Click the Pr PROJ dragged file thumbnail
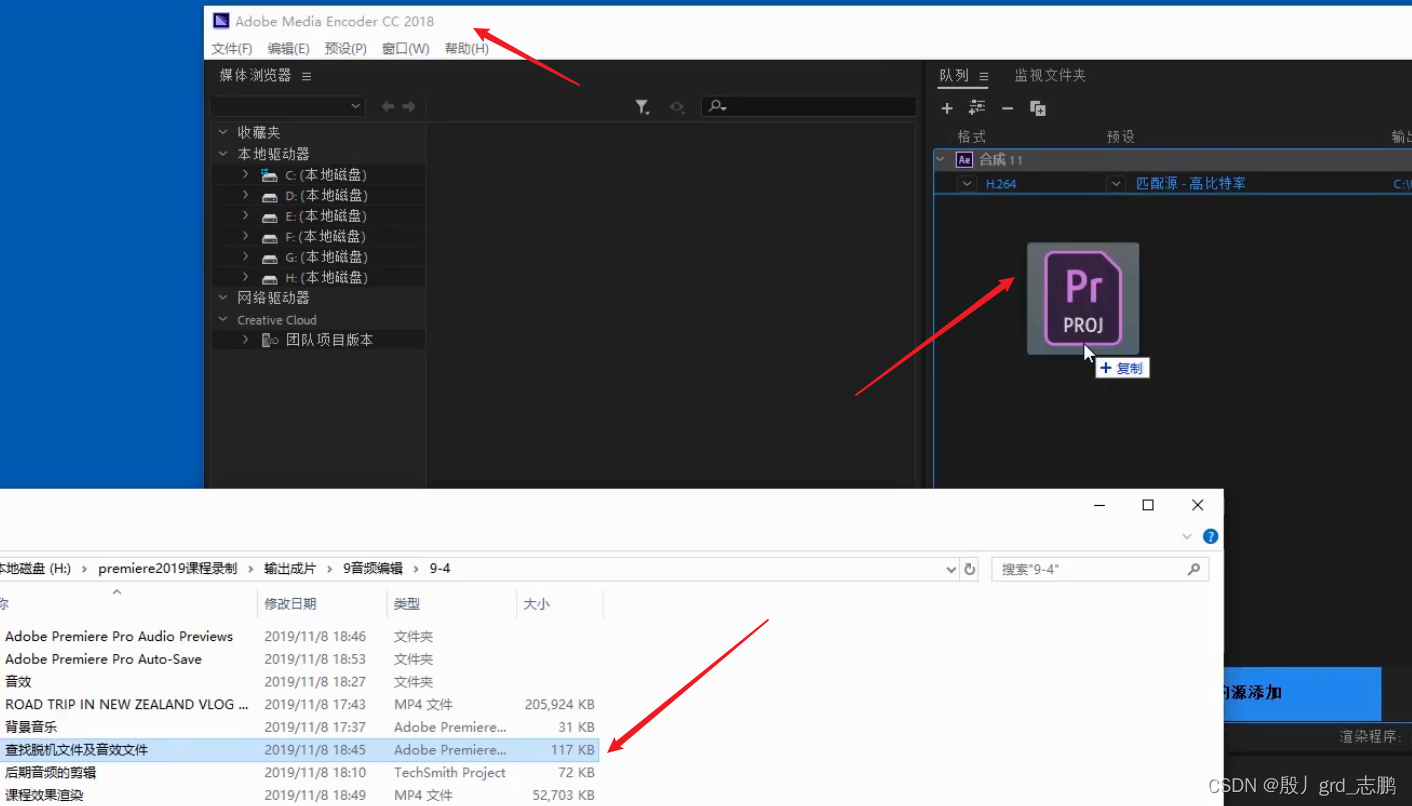The width and height of the screenshot is (1412, 806). pyautogui.click(x=1083, y=298)
